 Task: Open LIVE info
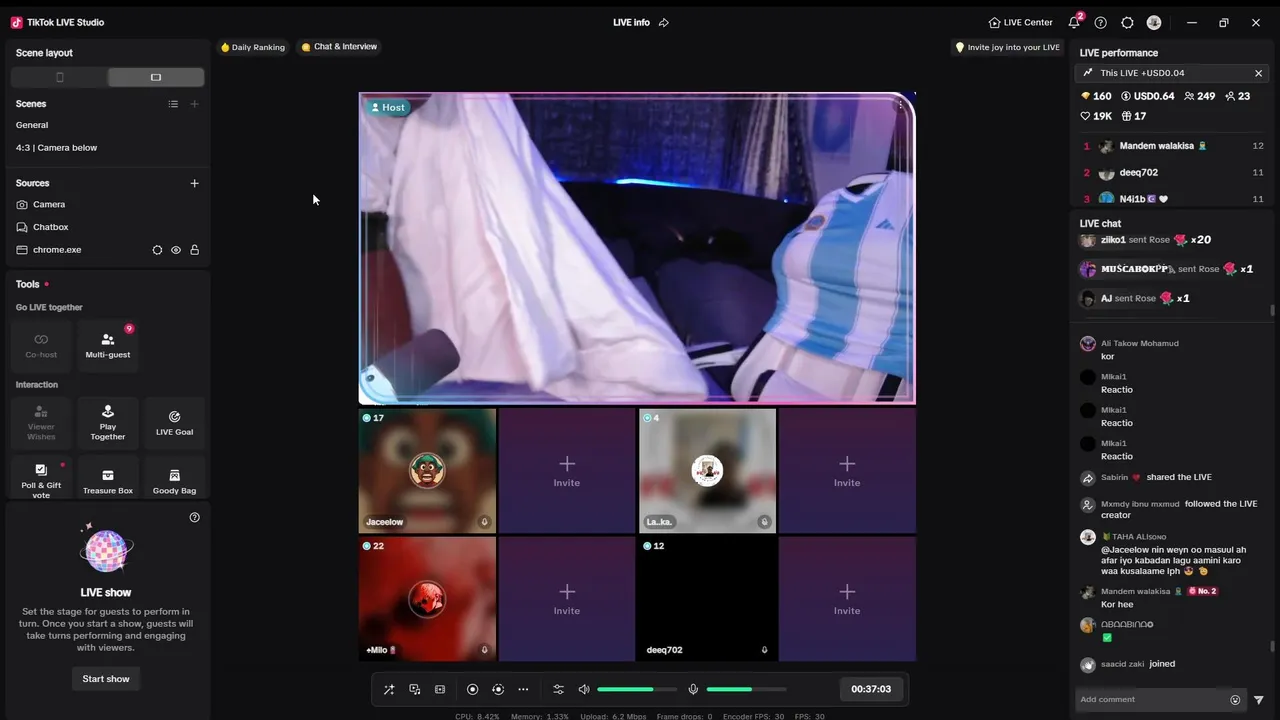click(631, 22)
